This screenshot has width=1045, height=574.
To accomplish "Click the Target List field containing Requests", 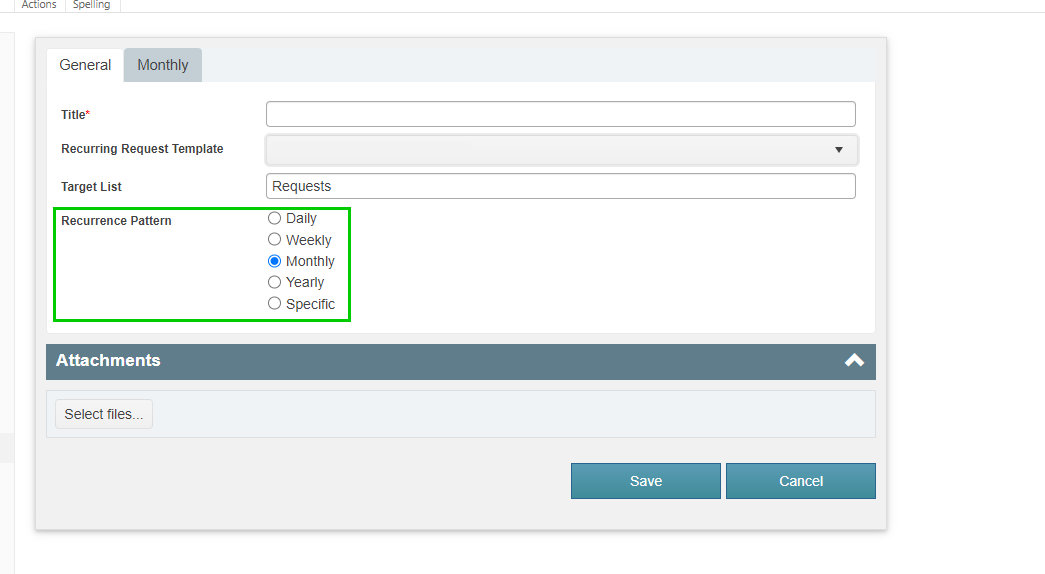I will point(560,186).
